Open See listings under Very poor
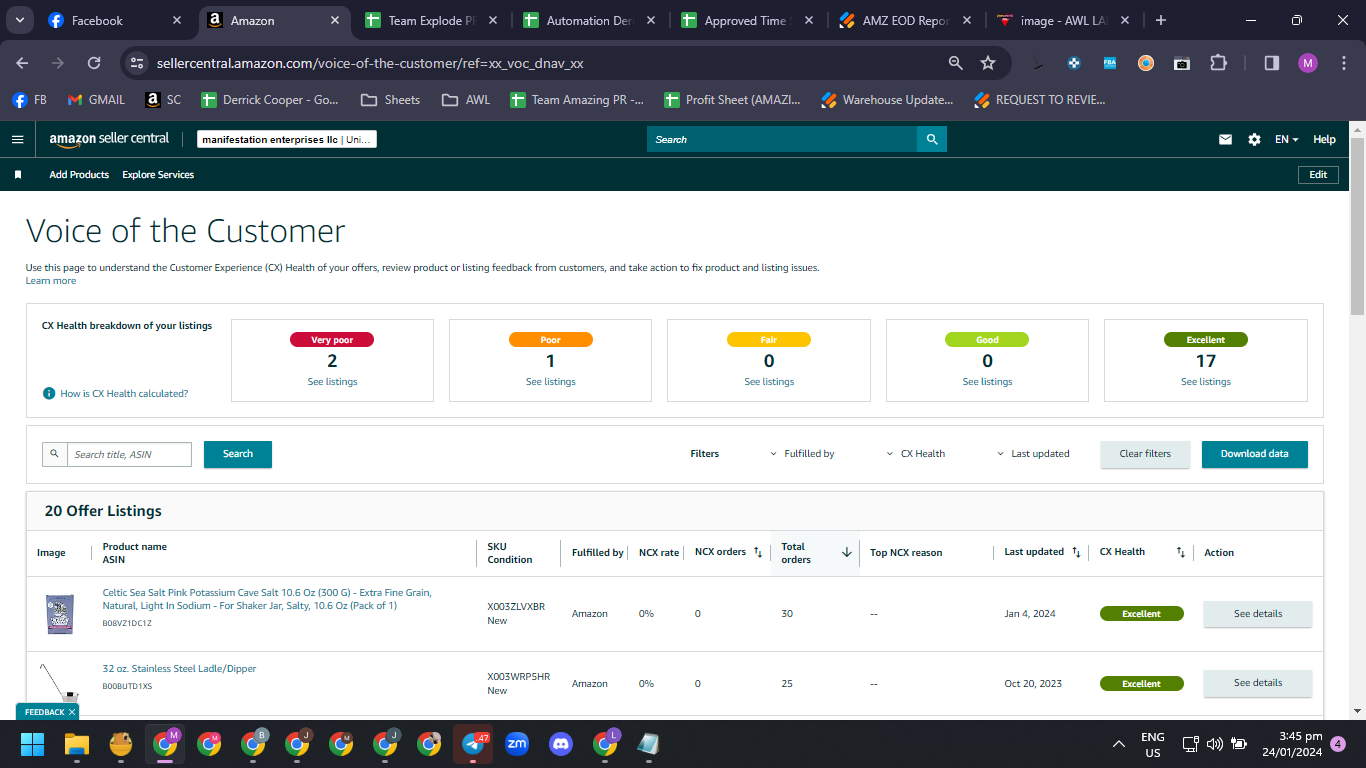 point(332,382)
